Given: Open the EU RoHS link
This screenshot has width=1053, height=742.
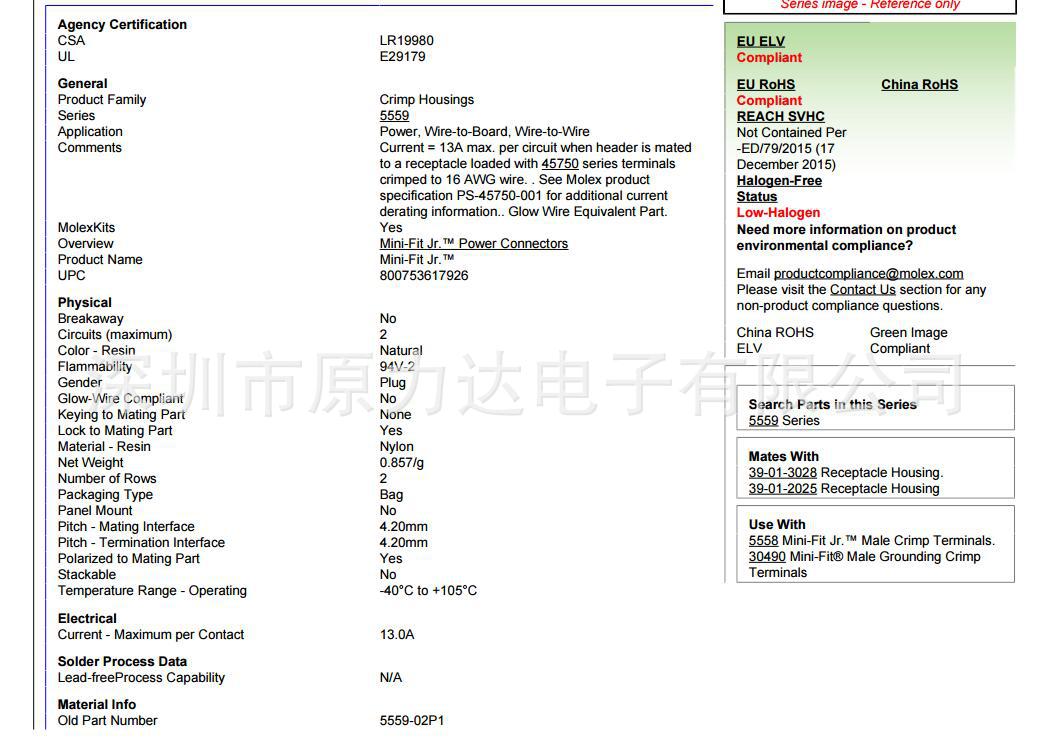Looking at the screenshot, I should pos(766,85).
